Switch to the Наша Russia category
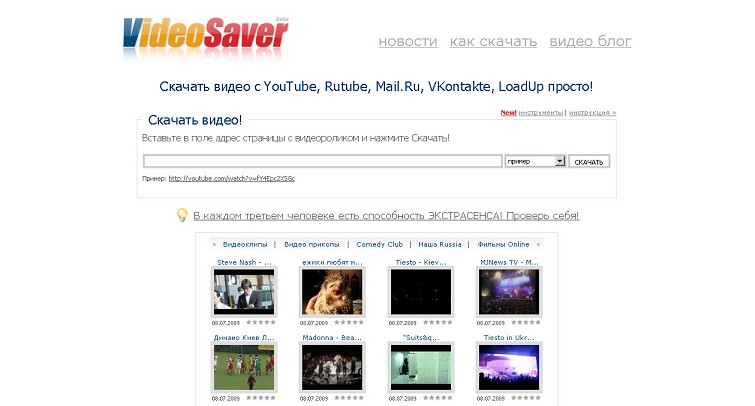This screenshot has width=755, height=406. pos(440,245)
